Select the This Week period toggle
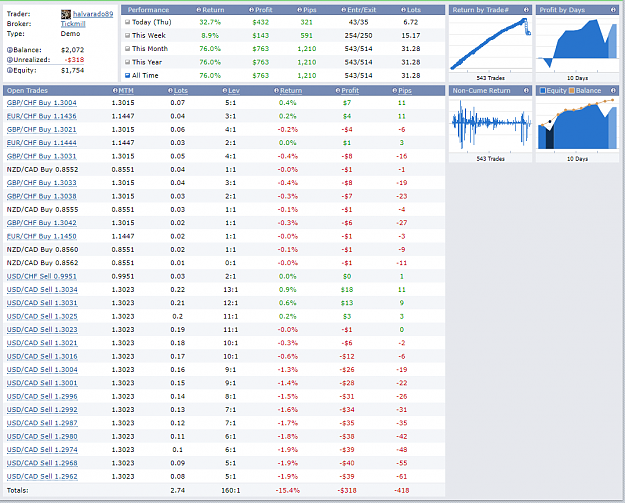The image size is (625, 503). 128,35
